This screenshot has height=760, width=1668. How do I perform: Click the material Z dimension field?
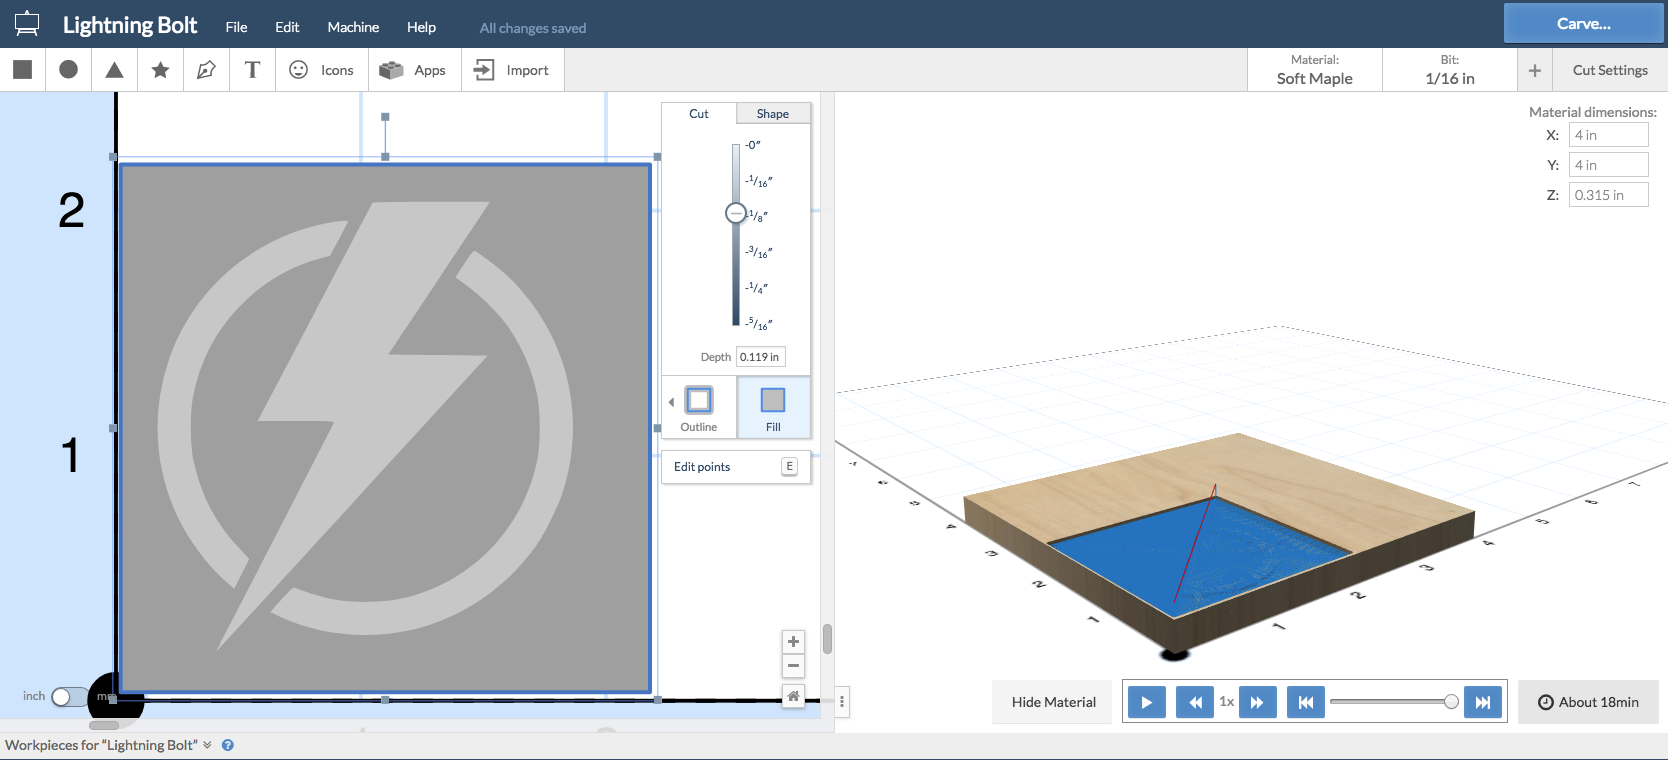(1608, 195)
